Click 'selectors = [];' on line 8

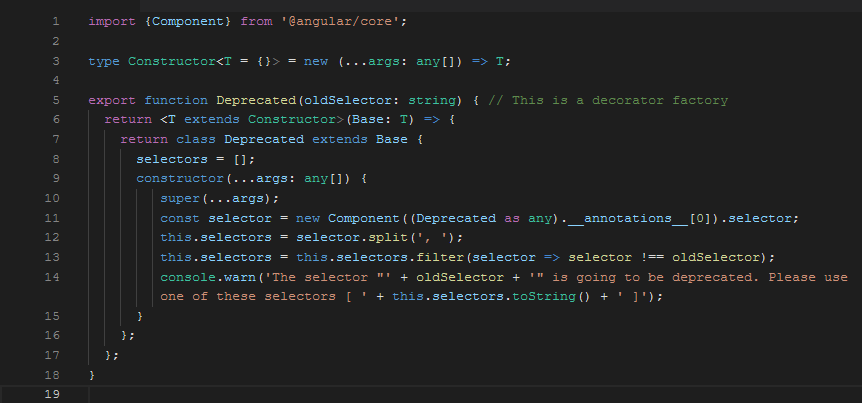click(196, 159)
